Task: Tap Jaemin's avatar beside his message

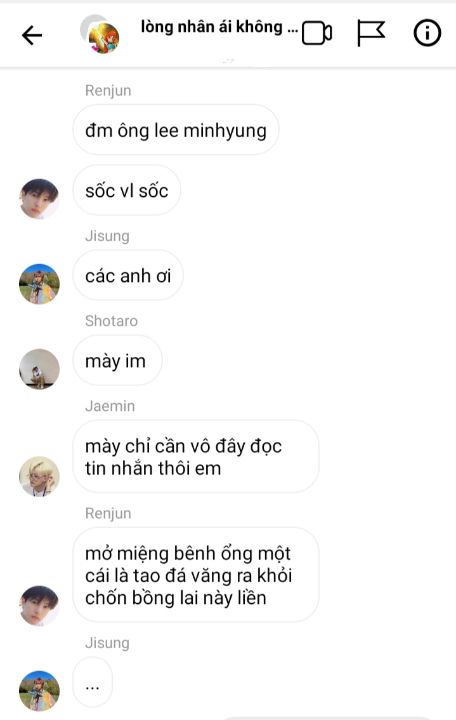Action: click(x=39, y=476)
